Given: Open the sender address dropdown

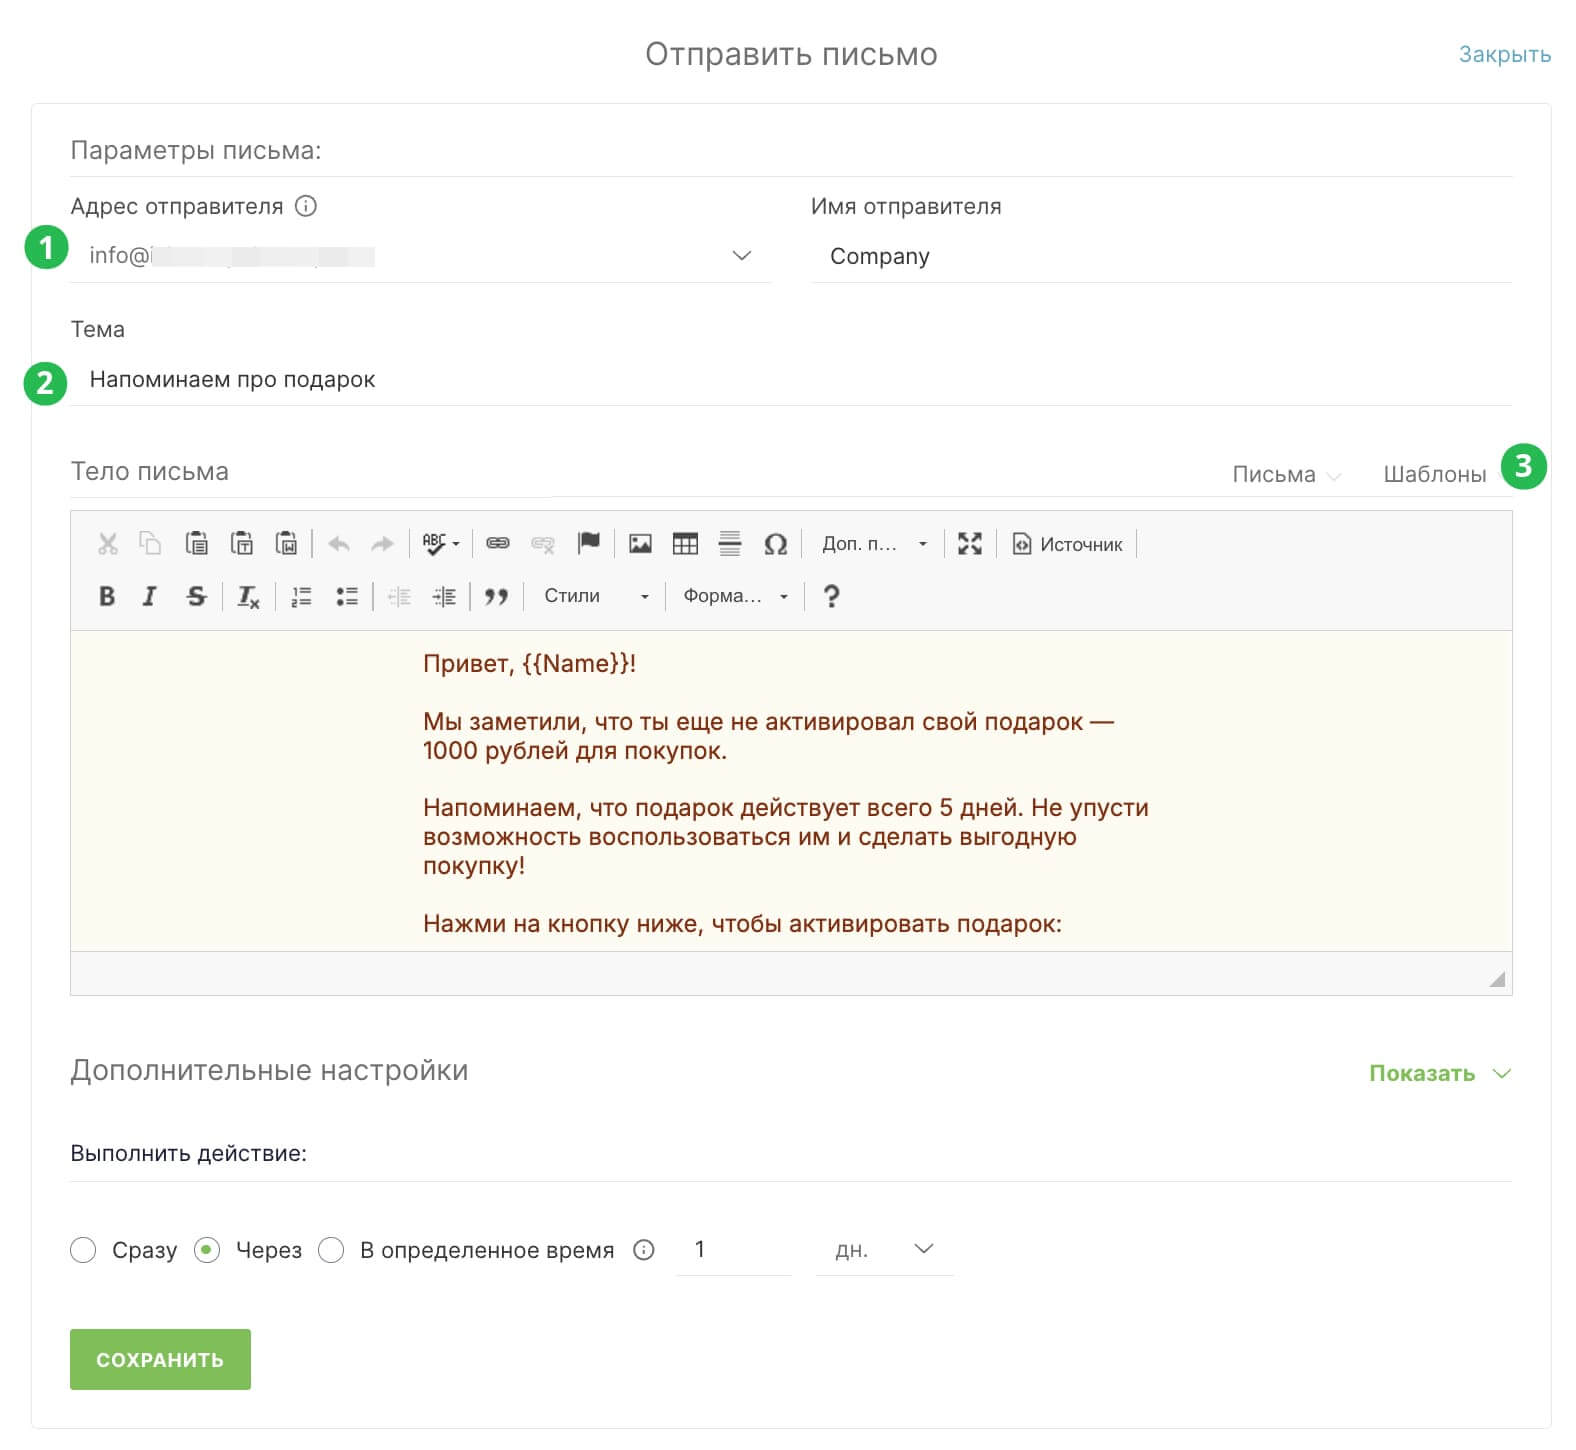Looking at the screenshot, I should [420, 256].
